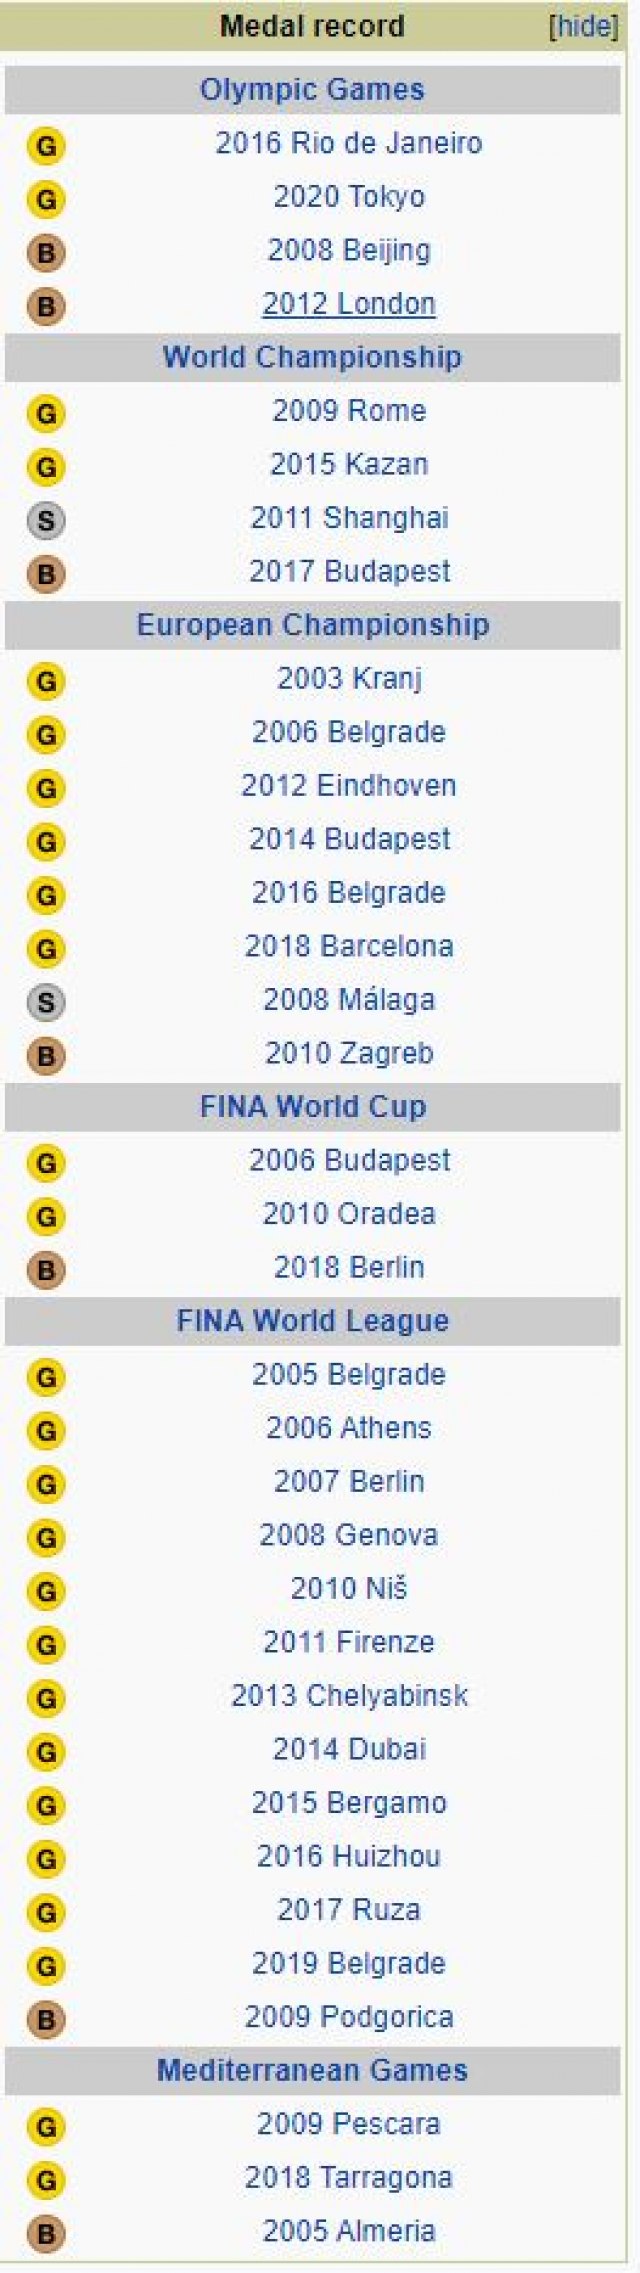
Task: Open the European Championship header link
Action: [x=312, y=625]
